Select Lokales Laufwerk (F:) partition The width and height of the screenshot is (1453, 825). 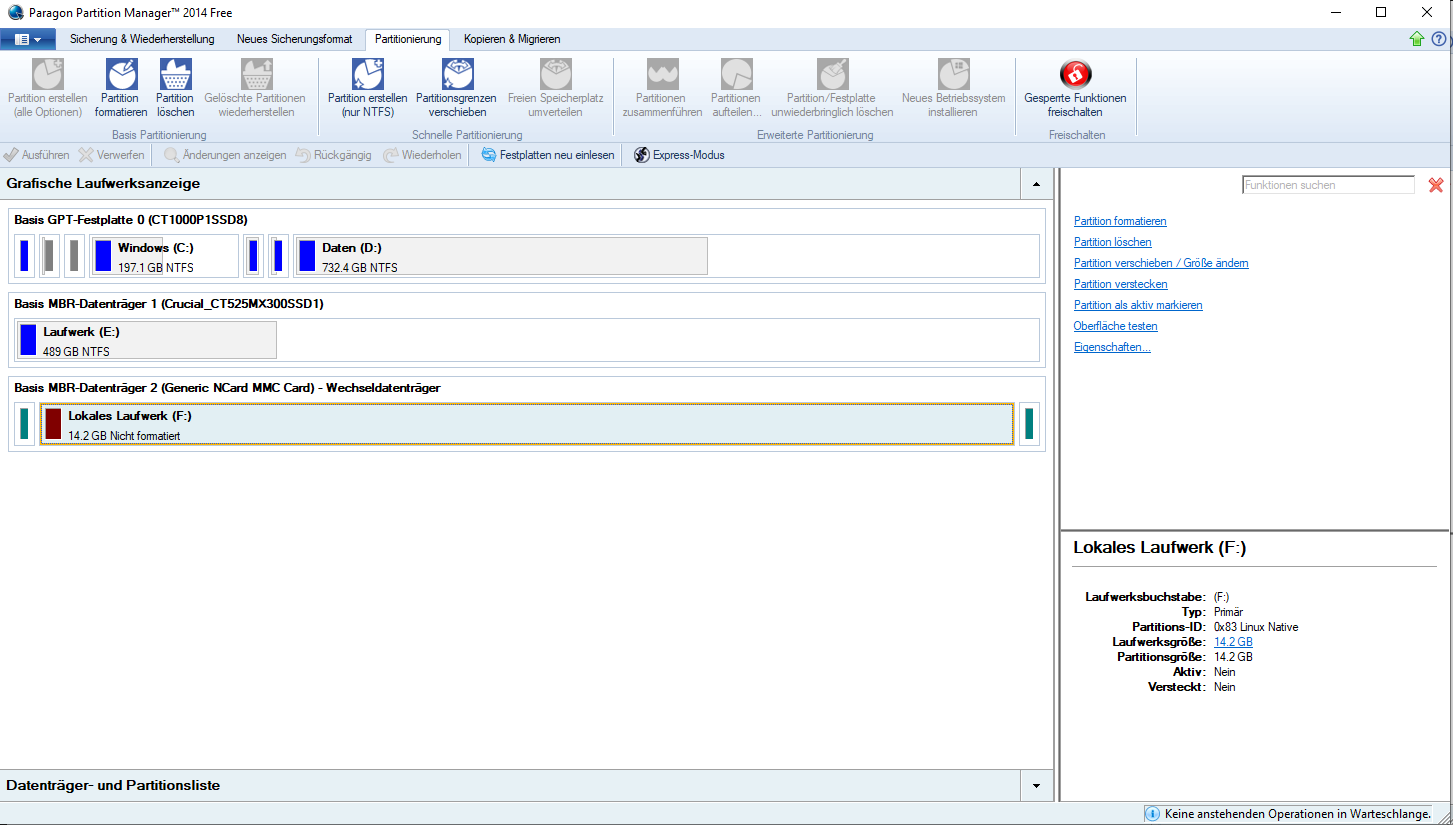click(x=527, y=424)
